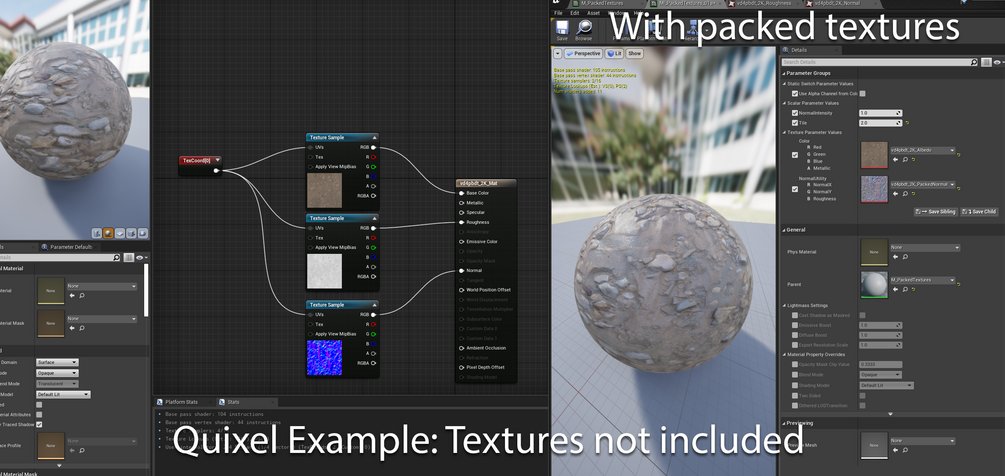Browse to PackedNormal texture with magnifier
This screenshot has height=476, width=1005.
[905, 193]
